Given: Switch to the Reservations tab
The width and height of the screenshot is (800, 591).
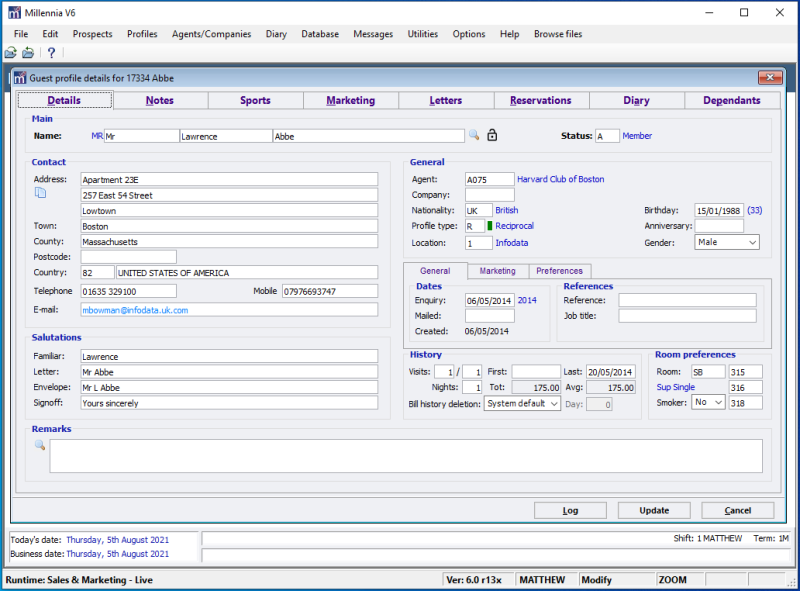Looking at the screenshot, I should pos(540,100).
